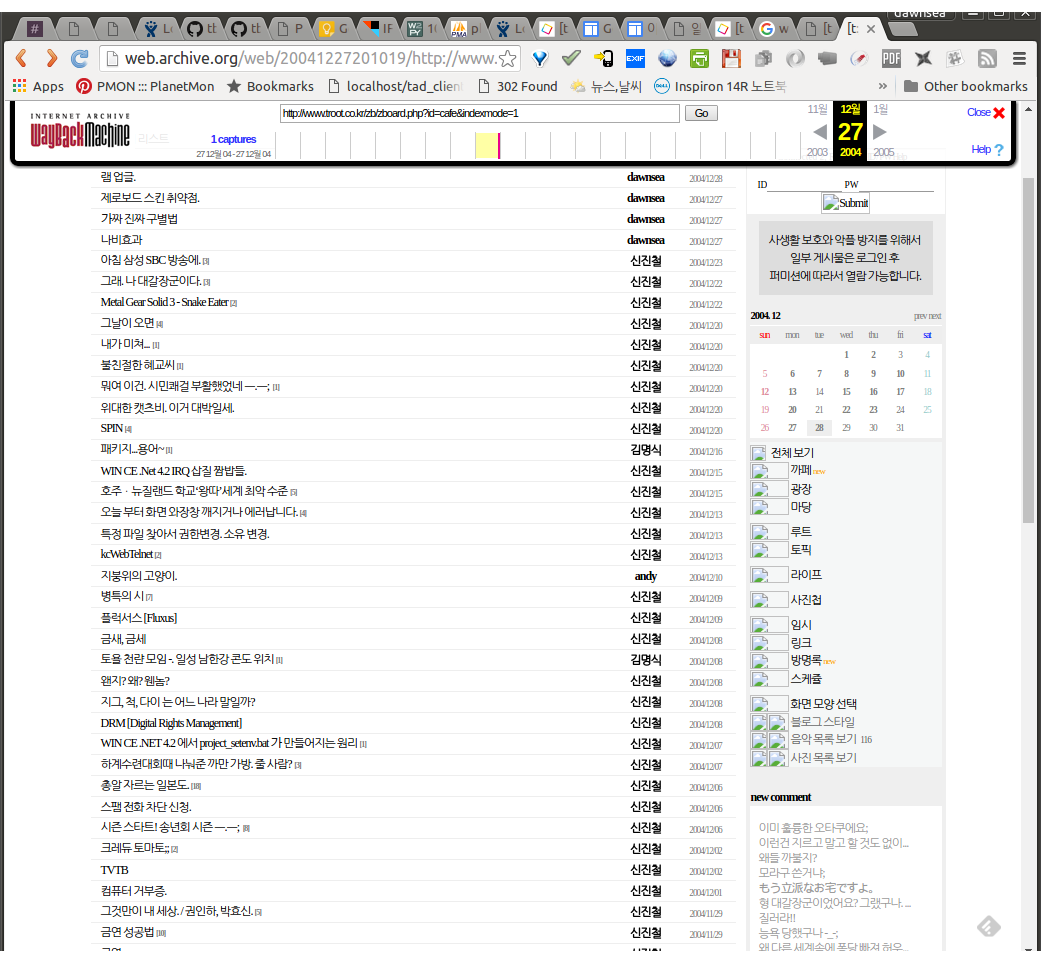Open the Bookmarks star folder

(x=270, y=86)
